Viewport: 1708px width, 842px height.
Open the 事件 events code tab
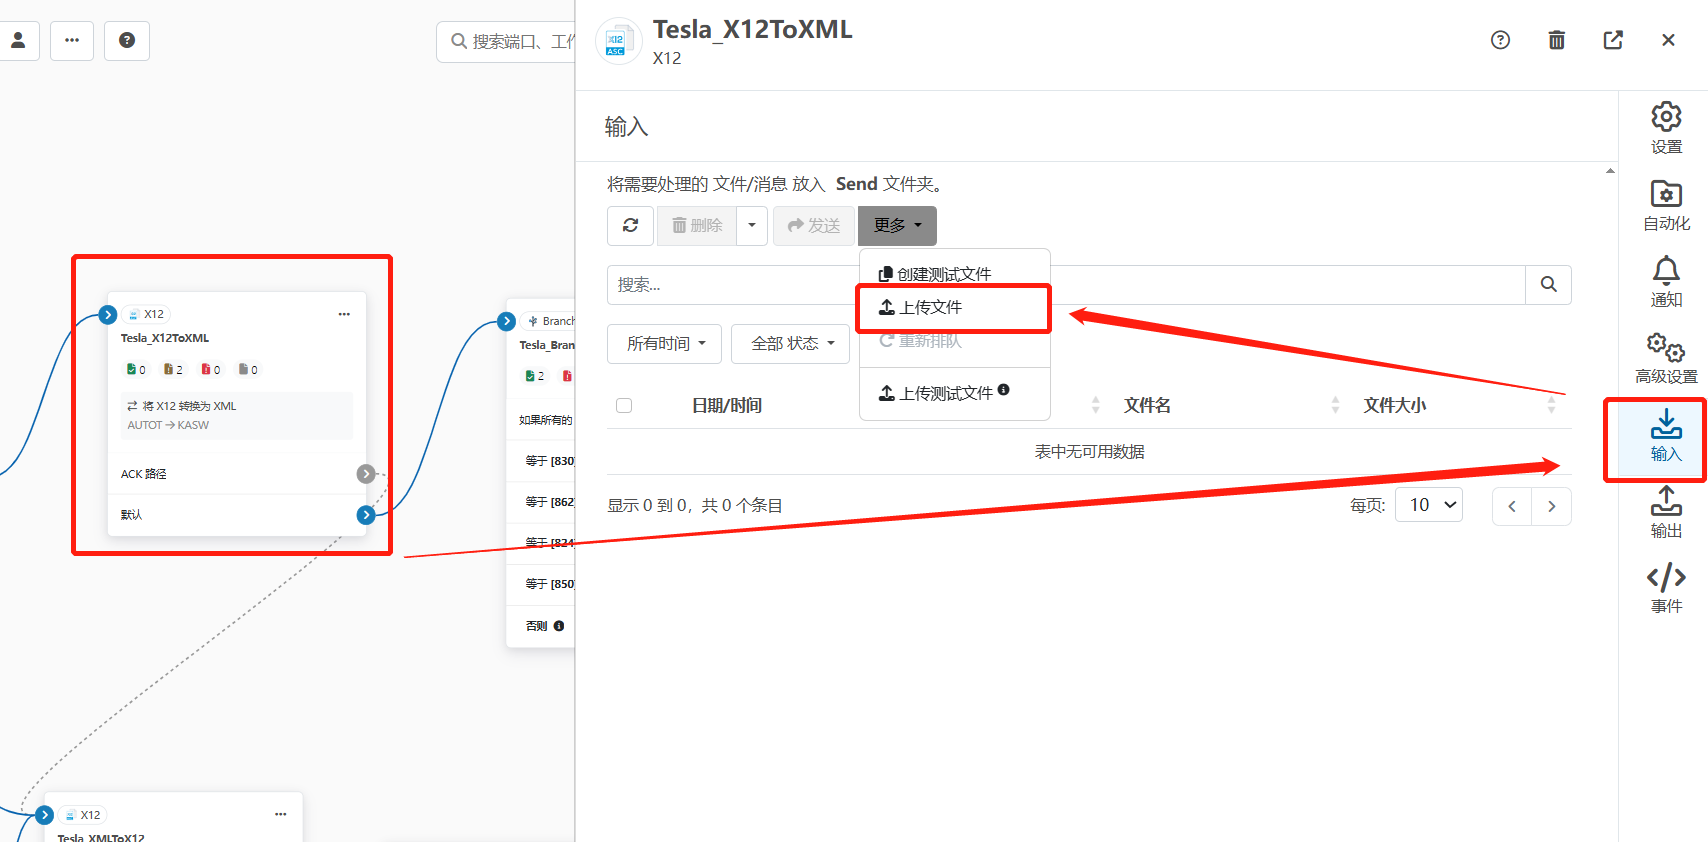(1665, 588)
